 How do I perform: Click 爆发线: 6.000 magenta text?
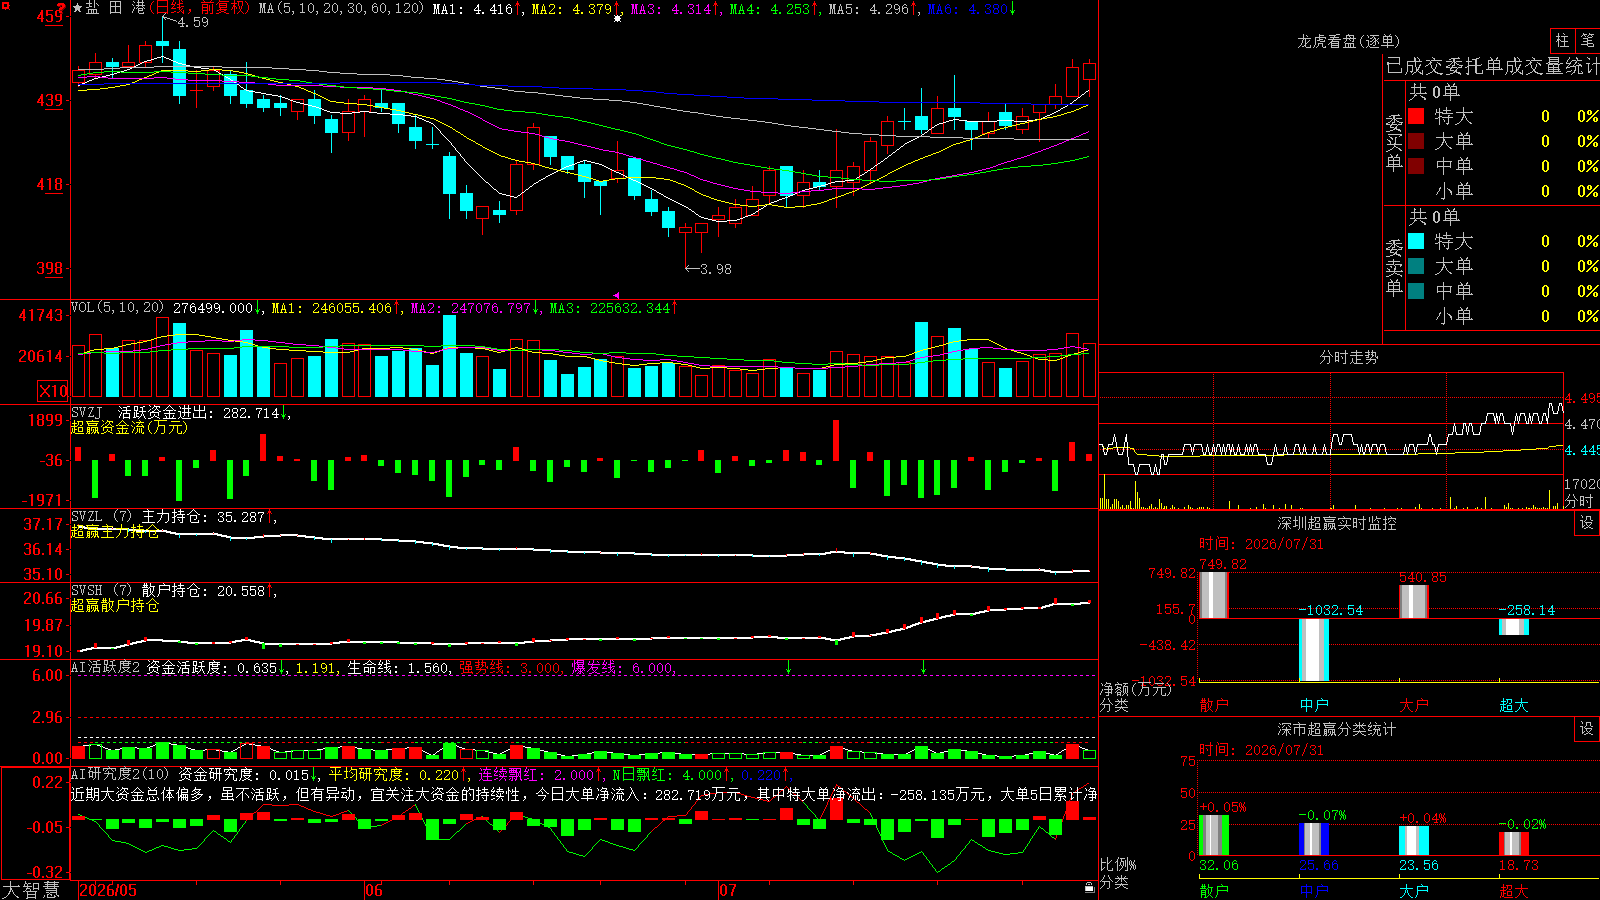622,667
